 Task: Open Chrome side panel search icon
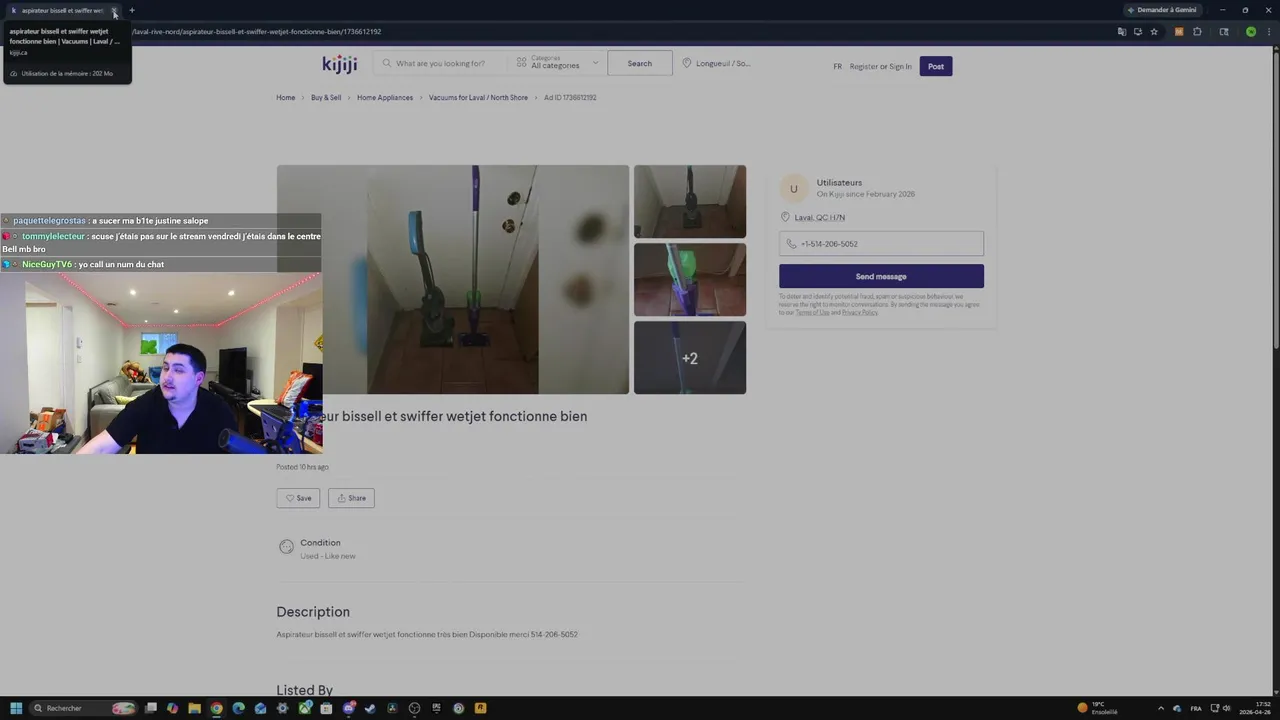1224,32
